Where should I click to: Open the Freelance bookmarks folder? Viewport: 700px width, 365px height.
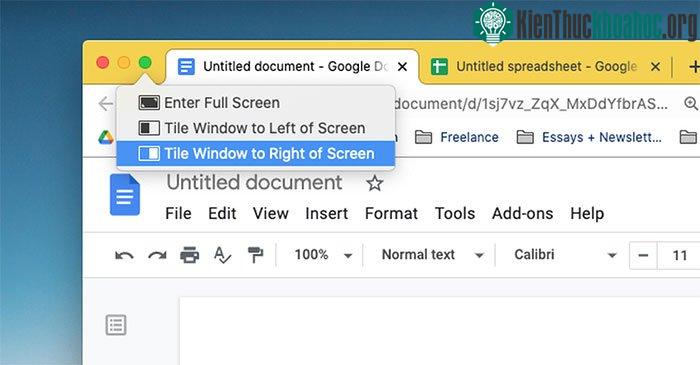pos(456,137)
